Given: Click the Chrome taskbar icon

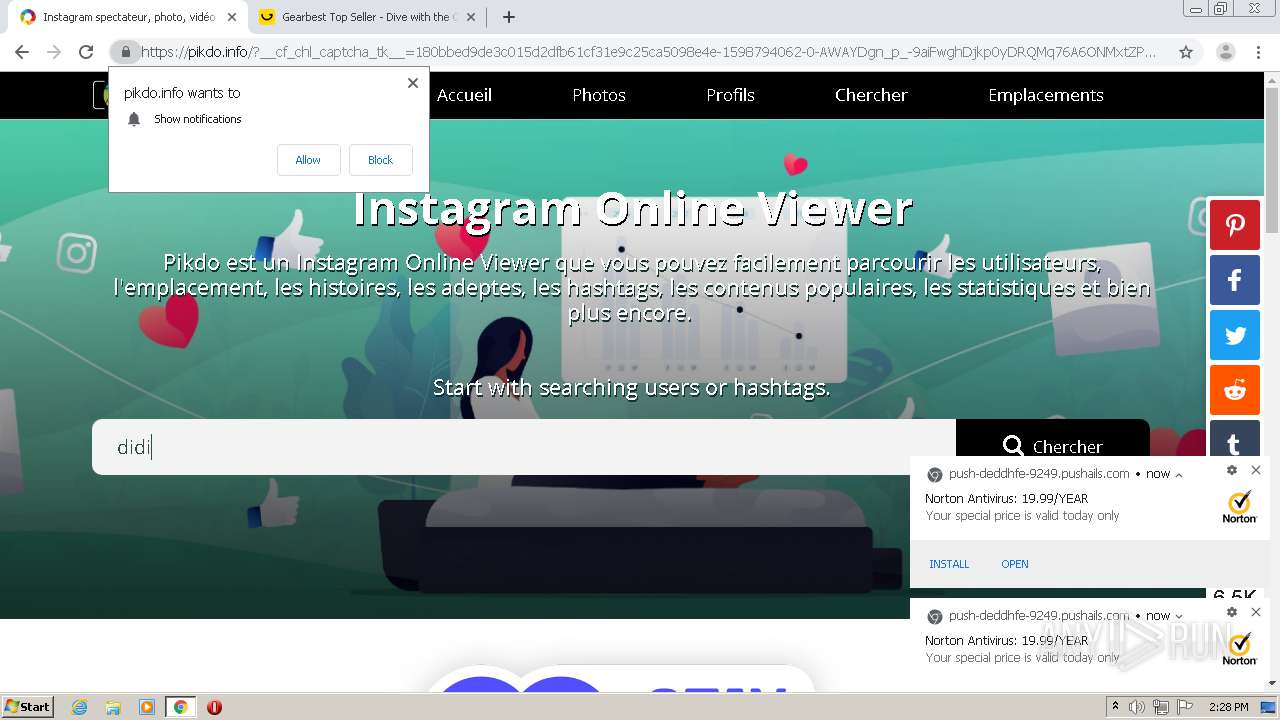Looking at the screenshot, I should click(x=180, y=707).
